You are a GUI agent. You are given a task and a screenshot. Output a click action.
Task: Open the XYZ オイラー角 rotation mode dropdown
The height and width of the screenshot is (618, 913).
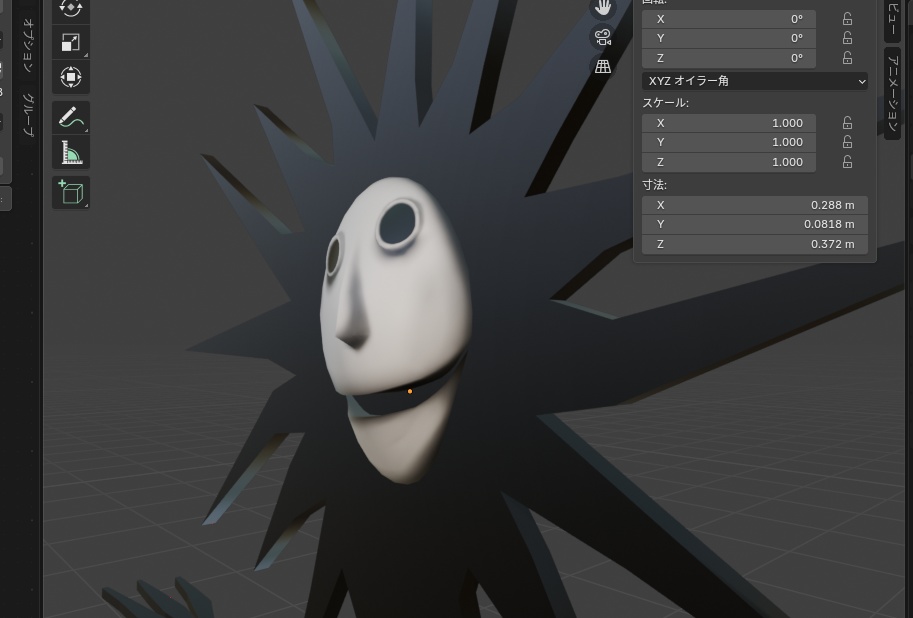pos(755,81)
